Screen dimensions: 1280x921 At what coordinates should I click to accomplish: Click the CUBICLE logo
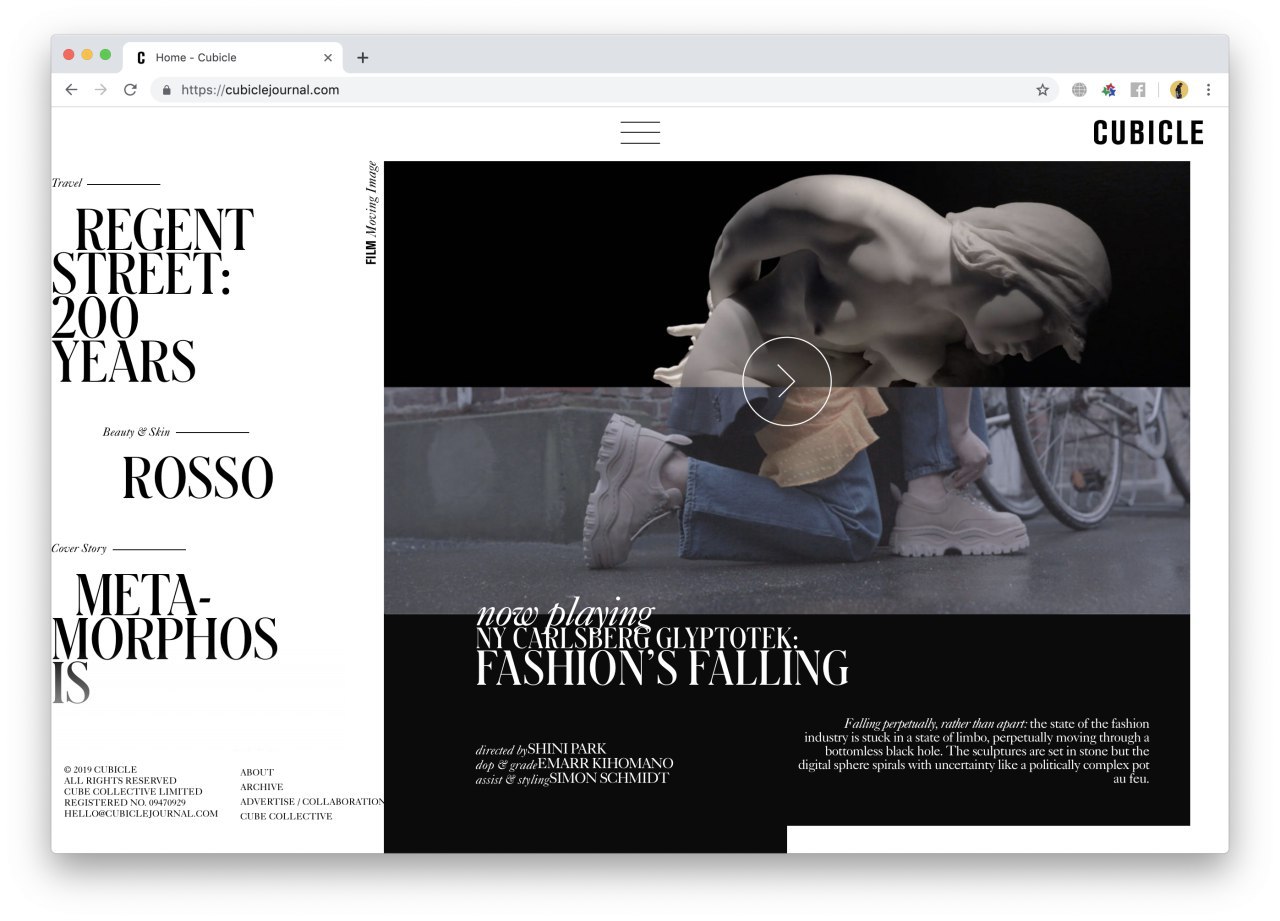click(1148, 133)
